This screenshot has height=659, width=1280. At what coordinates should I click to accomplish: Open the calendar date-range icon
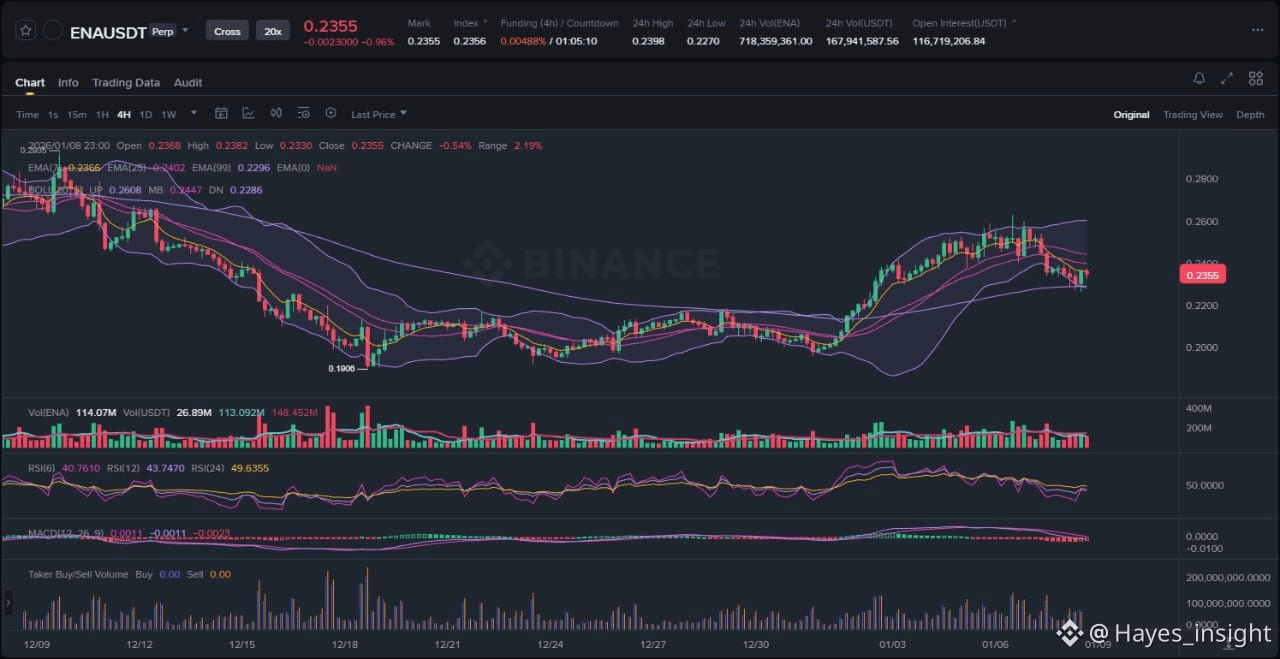pyautogui.click(x=222, y=114)
